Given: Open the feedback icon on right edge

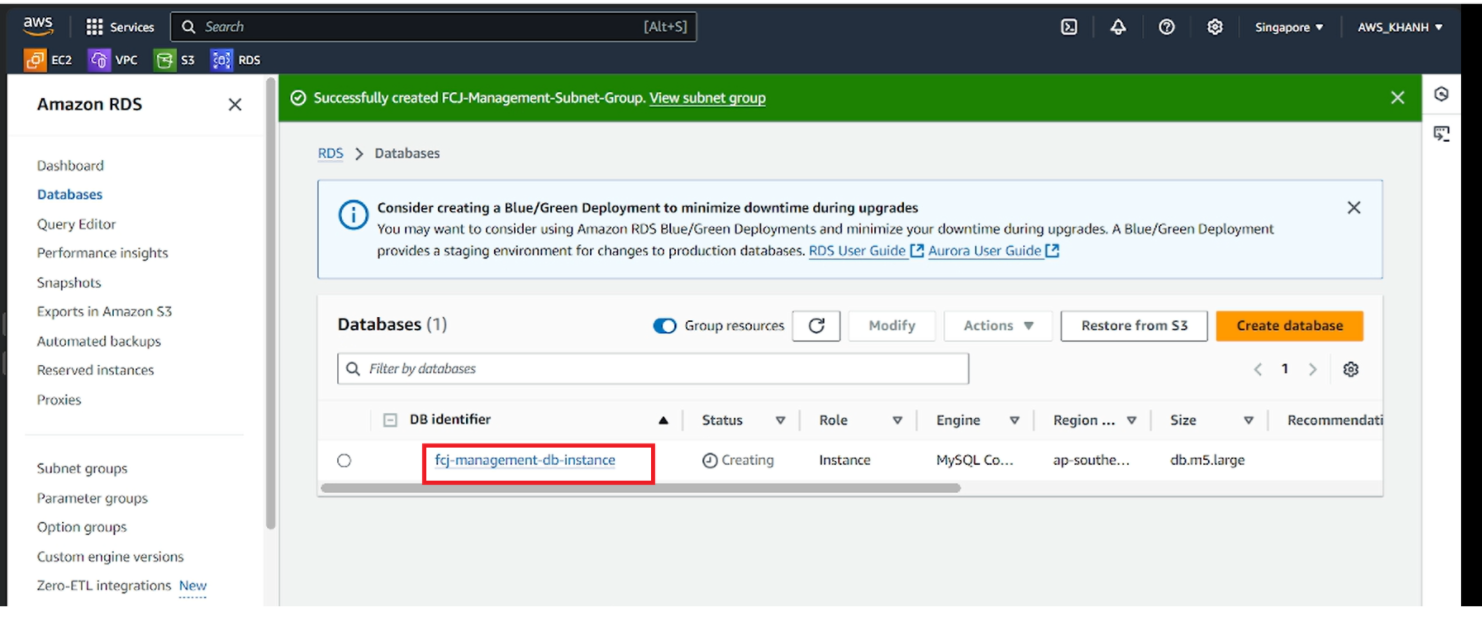Looking at the screenshot, I should (1441, 133).
